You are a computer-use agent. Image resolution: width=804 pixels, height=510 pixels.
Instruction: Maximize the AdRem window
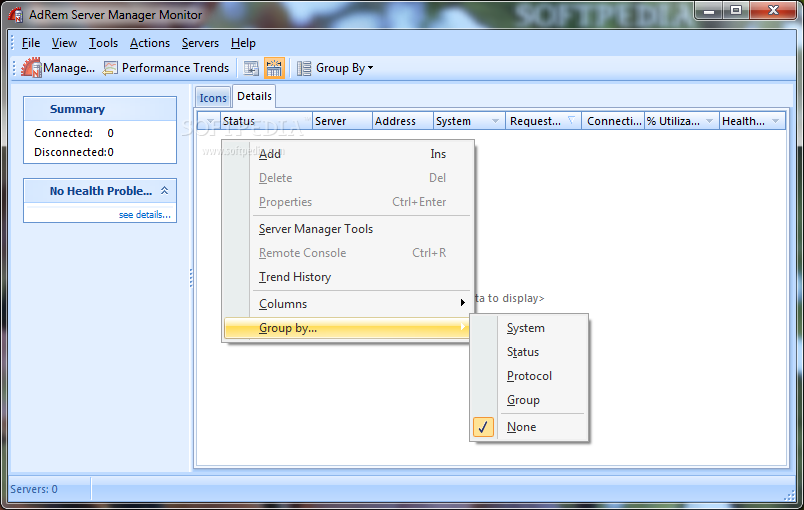736,10
